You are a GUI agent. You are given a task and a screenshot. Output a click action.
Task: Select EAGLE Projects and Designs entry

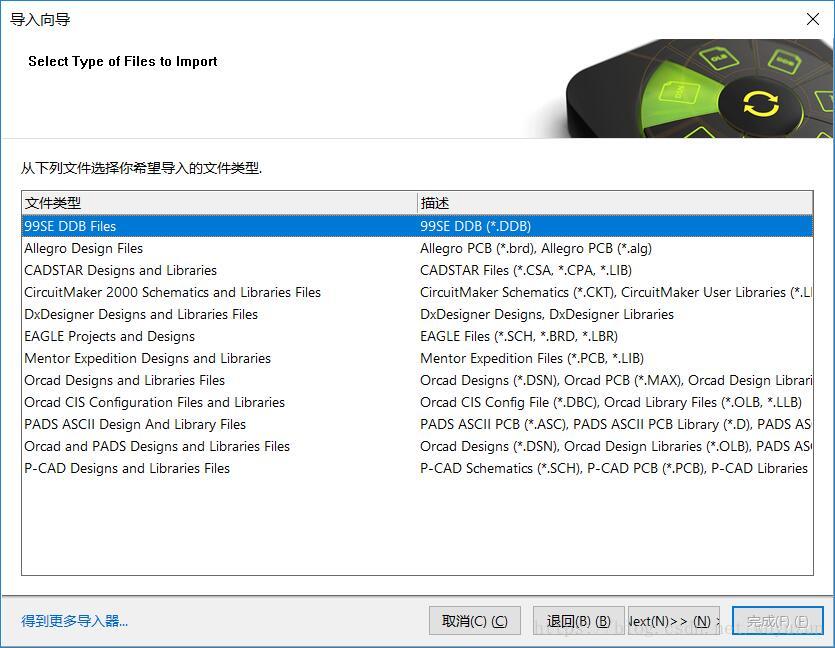109,336
